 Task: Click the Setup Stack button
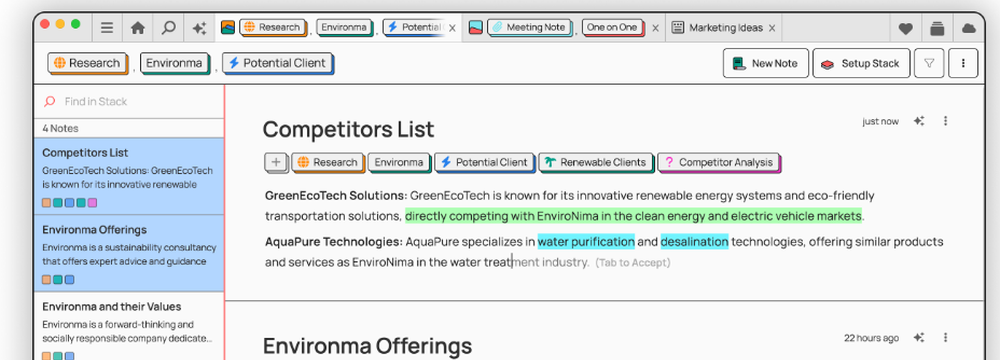pos(861,63)
